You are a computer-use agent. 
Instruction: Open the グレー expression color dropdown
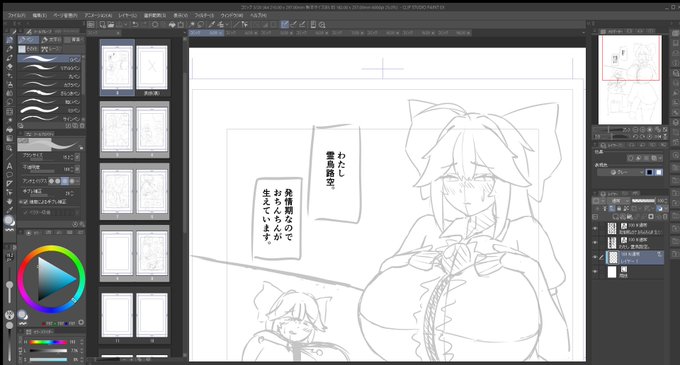620,172
